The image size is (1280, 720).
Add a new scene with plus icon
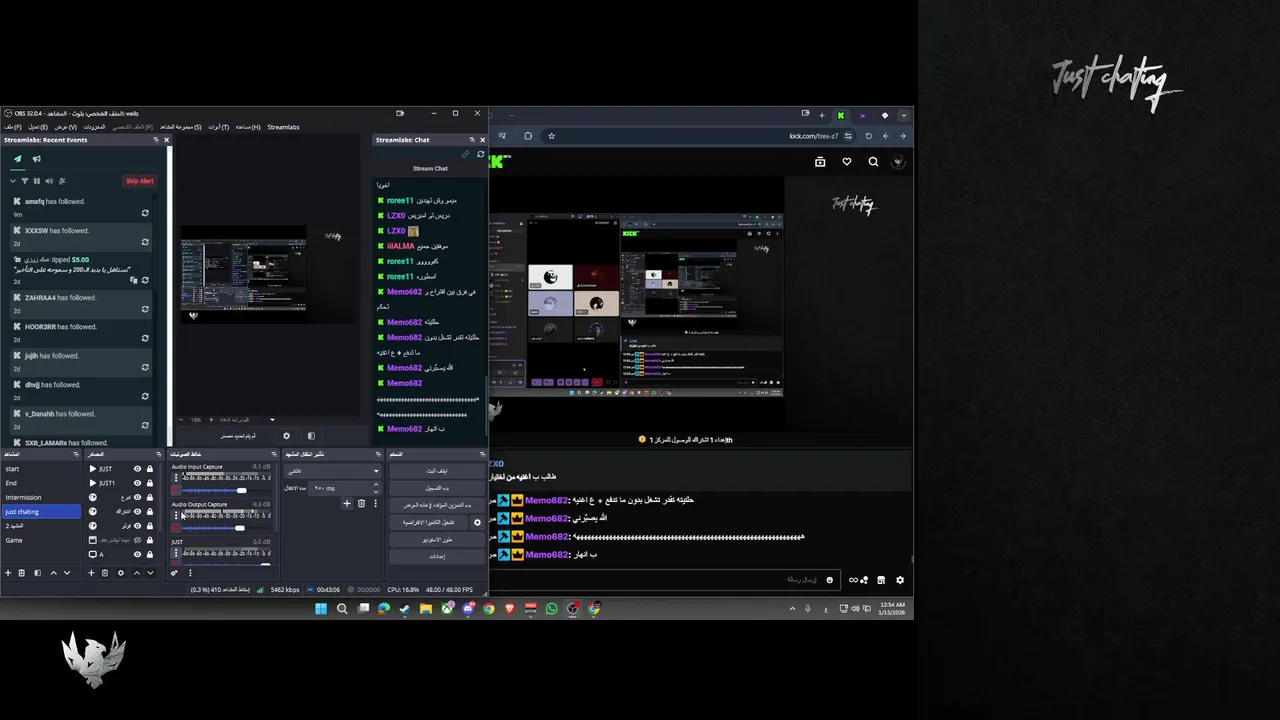[x=8, y=573]
